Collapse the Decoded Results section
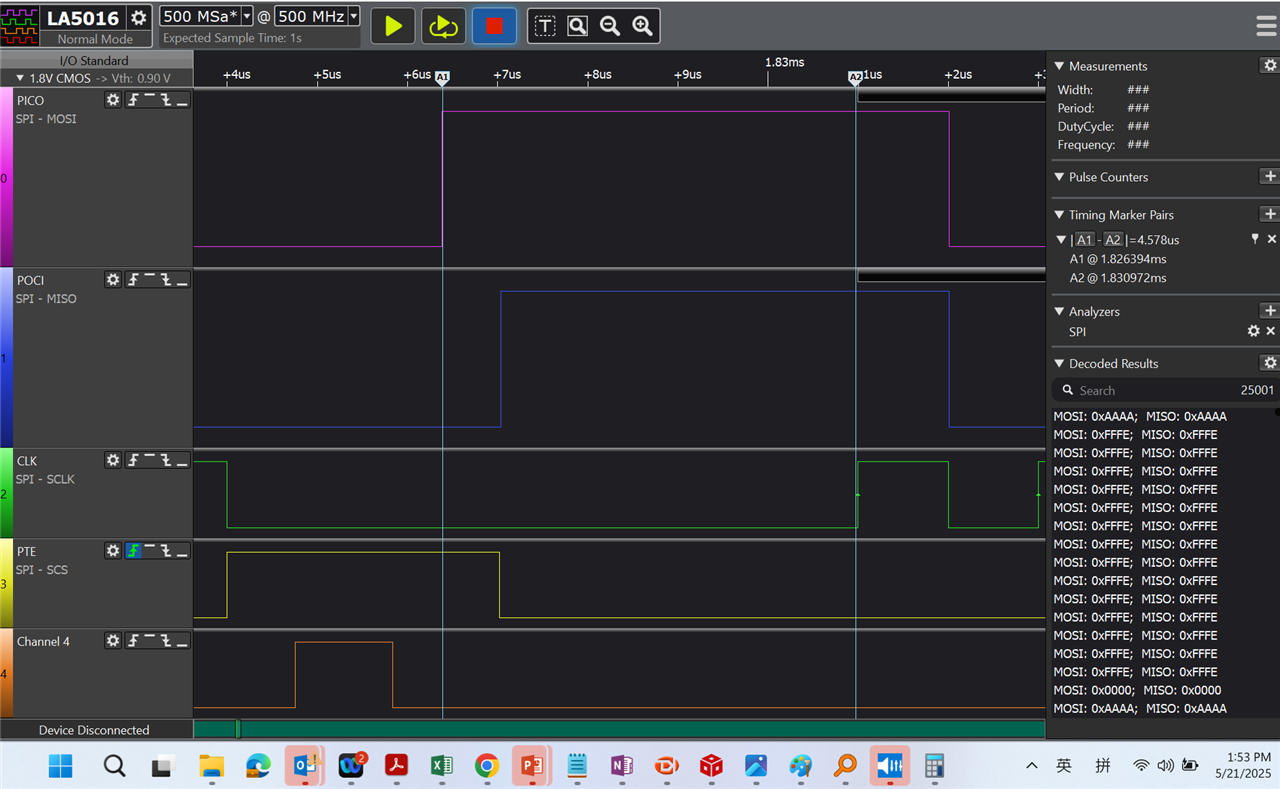The width and height of the screenshot is (1280, 789). point(1060,364)
